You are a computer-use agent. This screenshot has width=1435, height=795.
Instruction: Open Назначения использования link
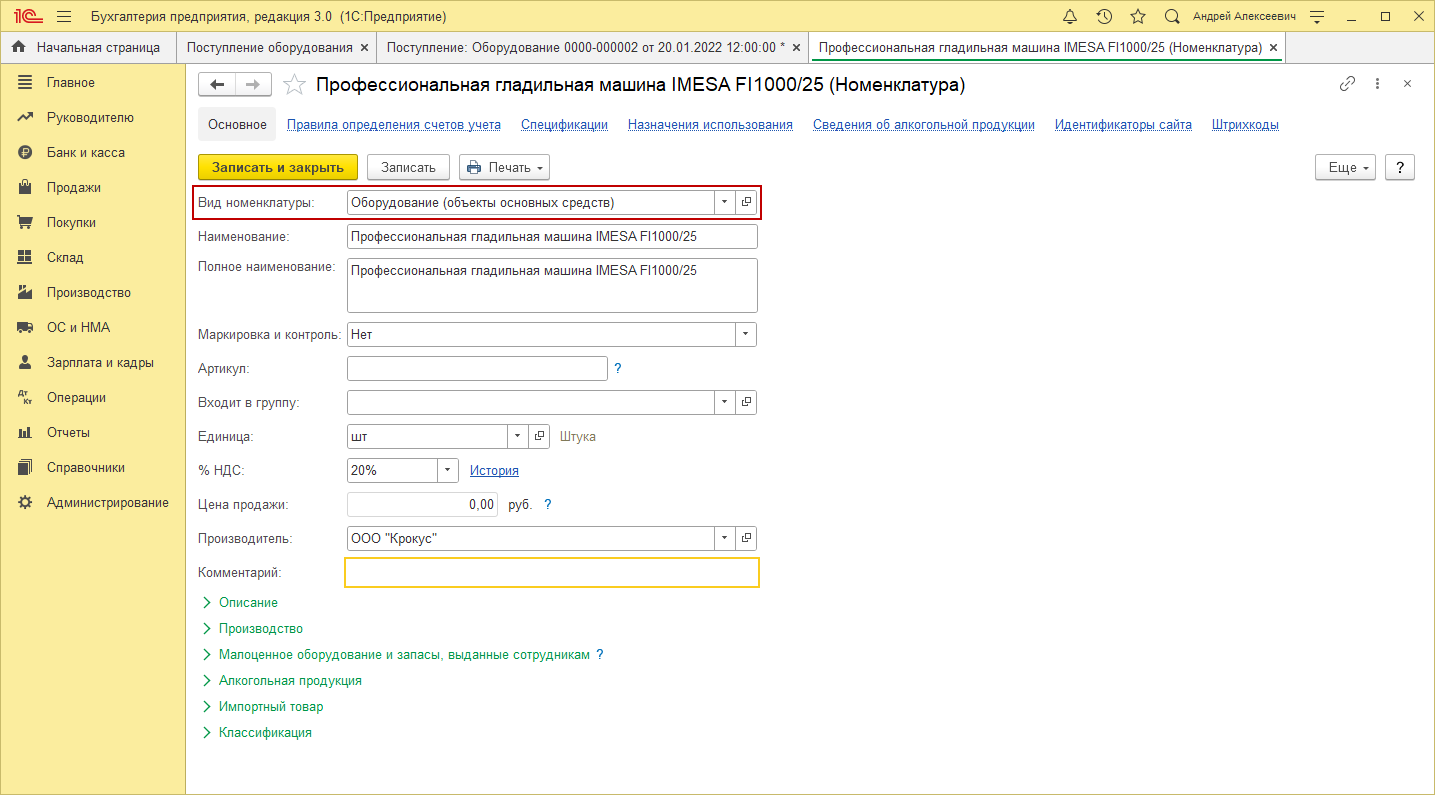coord(710,125)
